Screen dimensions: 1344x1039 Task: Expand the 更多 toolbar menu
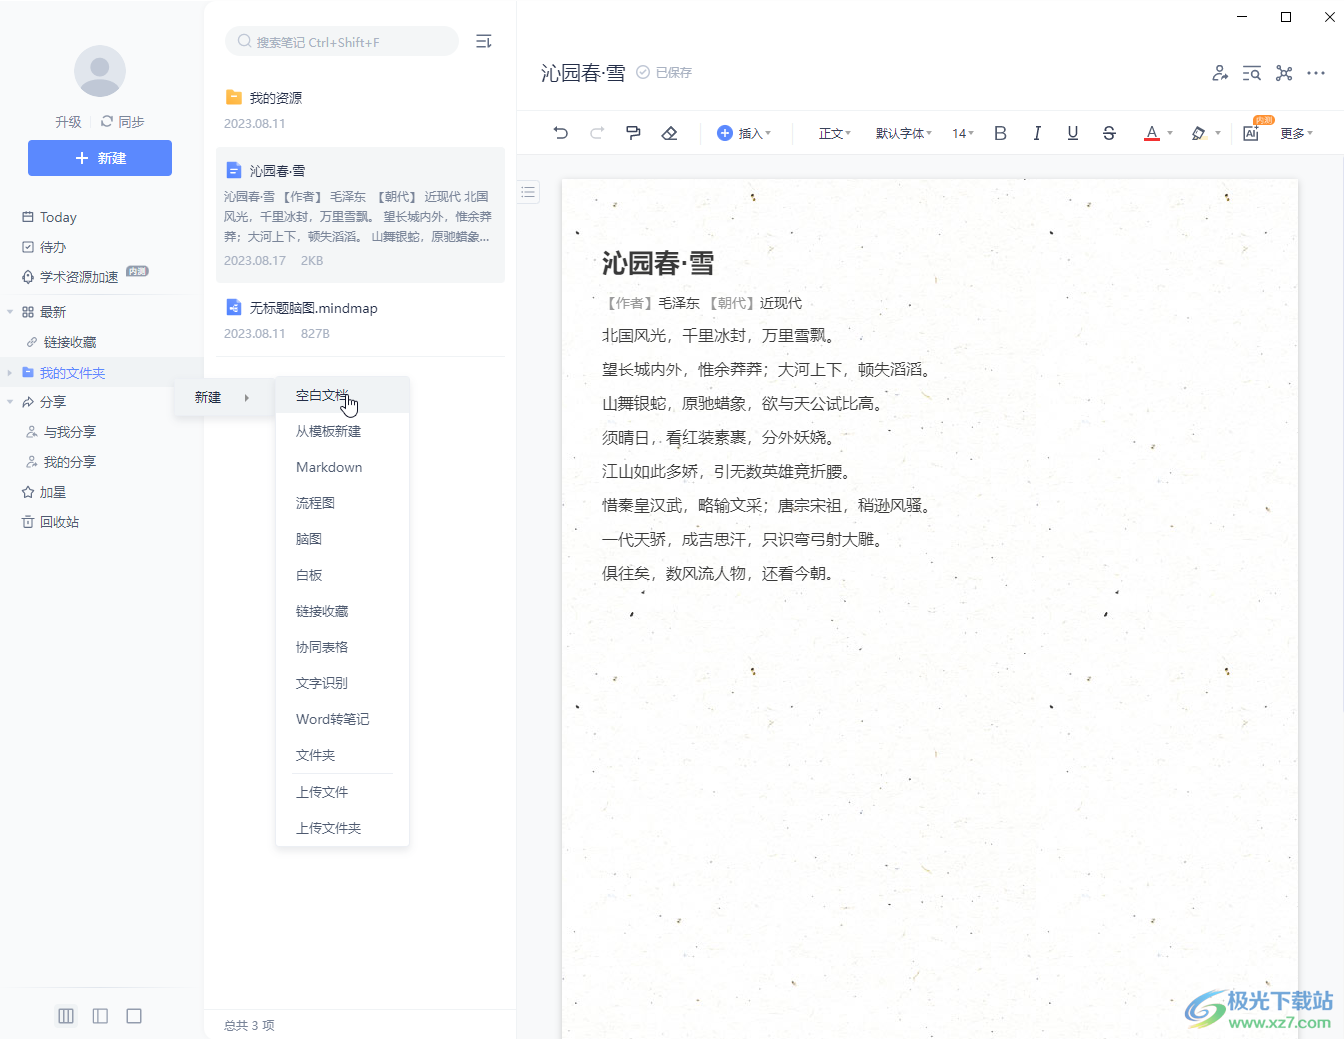[x=1296, y=133]
